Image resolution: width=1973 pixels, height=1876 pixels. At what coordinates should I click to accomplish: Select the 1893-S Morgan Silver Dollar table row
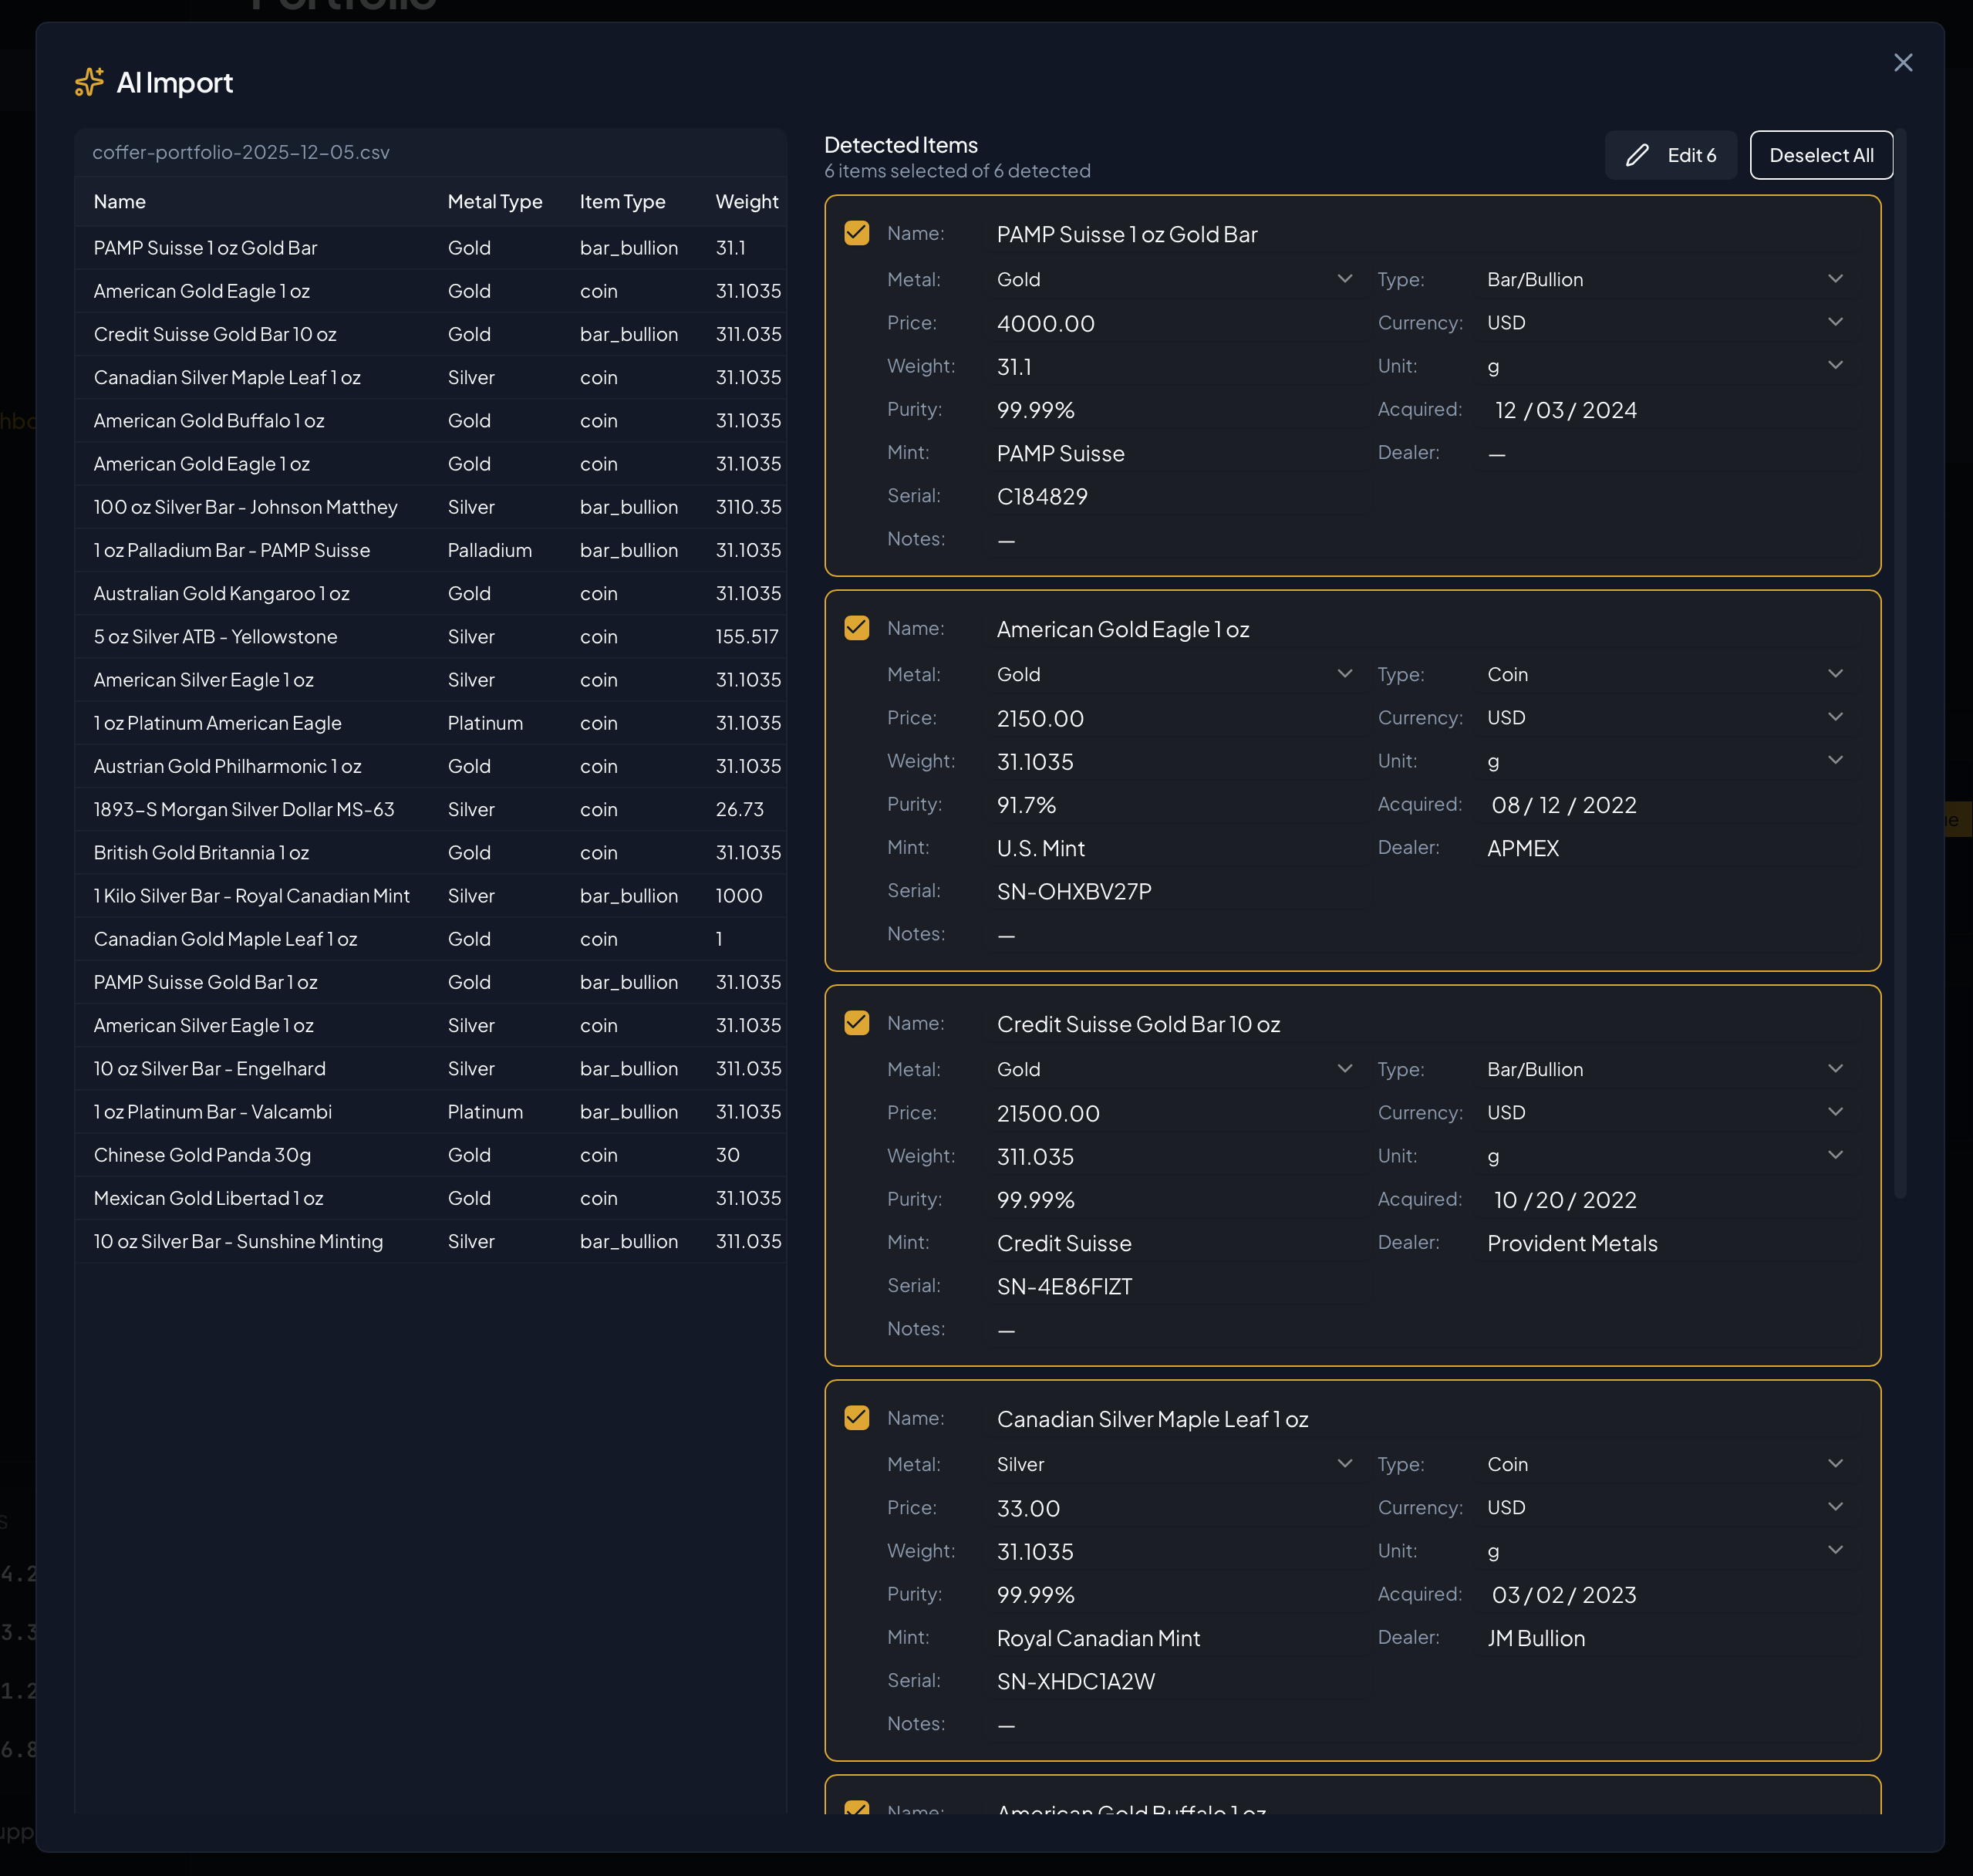pyautogui.click(x=430, y=809)
